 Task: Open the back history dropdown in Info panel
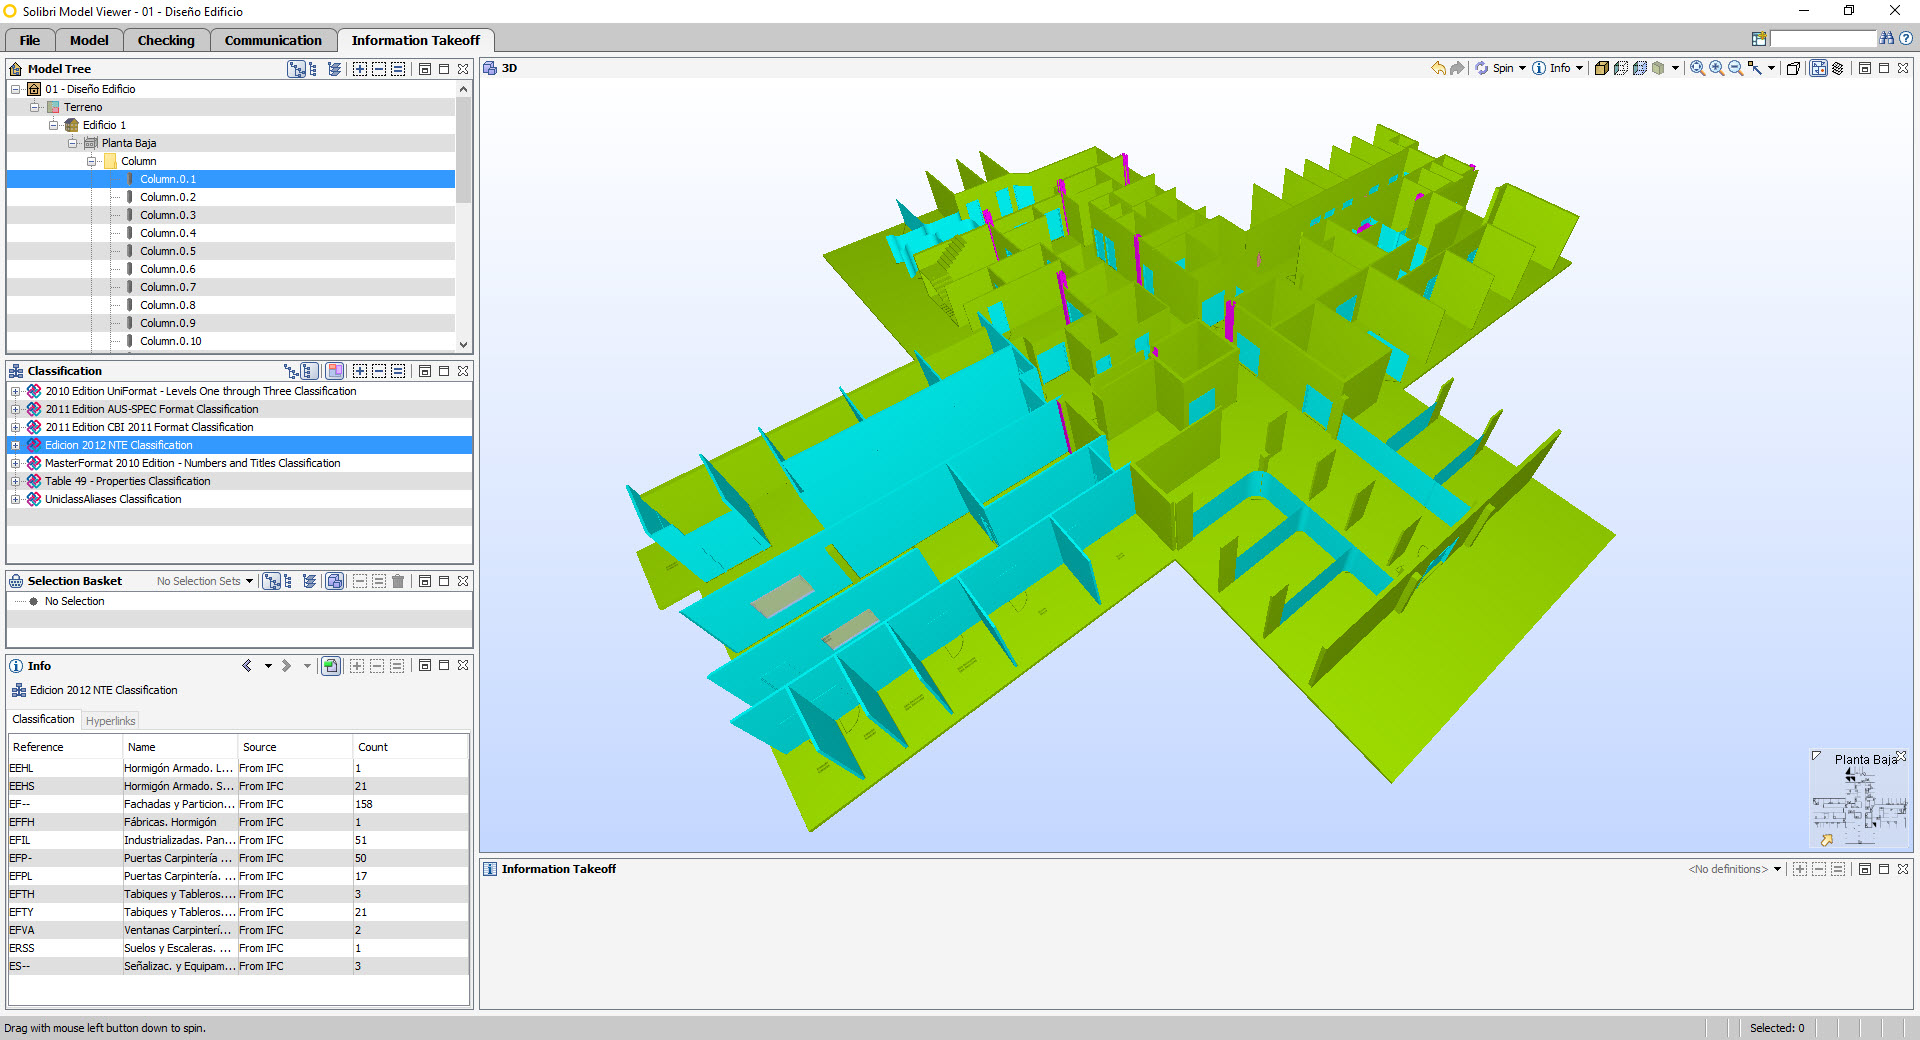click(268, 666)
